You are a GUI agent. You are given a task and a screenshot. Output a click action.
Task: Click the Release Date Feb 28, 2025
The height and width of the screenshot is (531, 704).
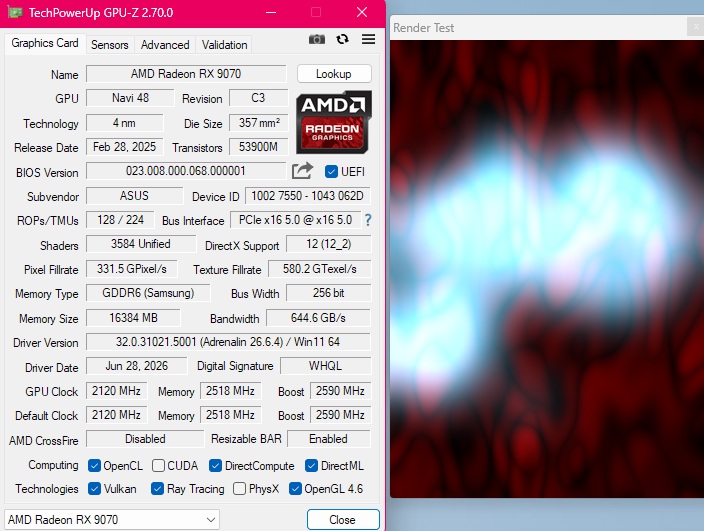124,147
